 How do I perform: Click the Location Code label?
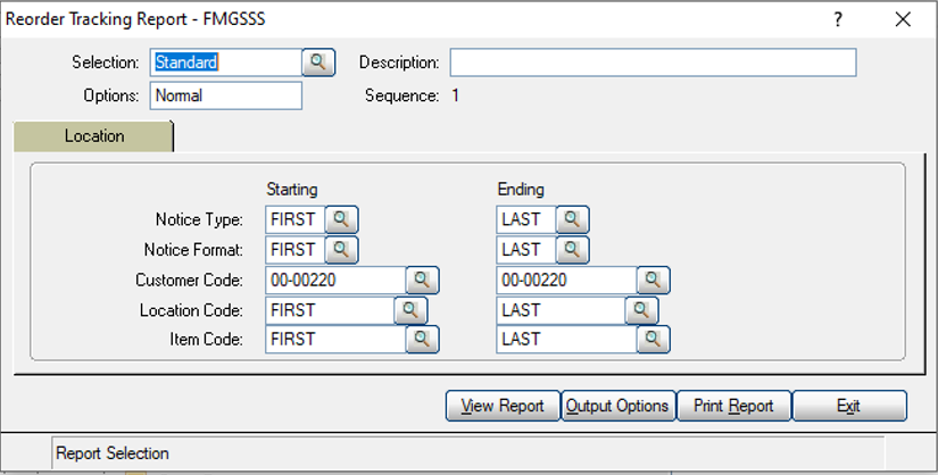[x=191, y=310]
